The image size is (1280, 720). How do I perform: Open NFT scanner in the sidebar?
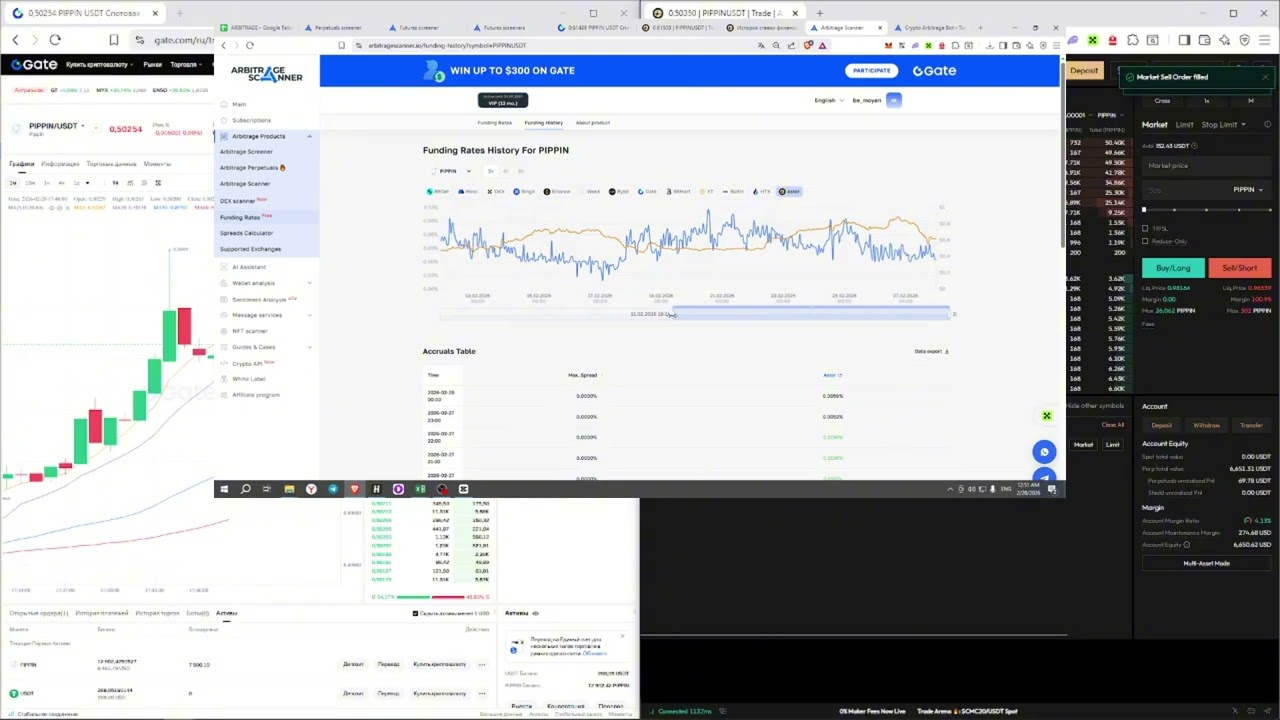[250, 331]
